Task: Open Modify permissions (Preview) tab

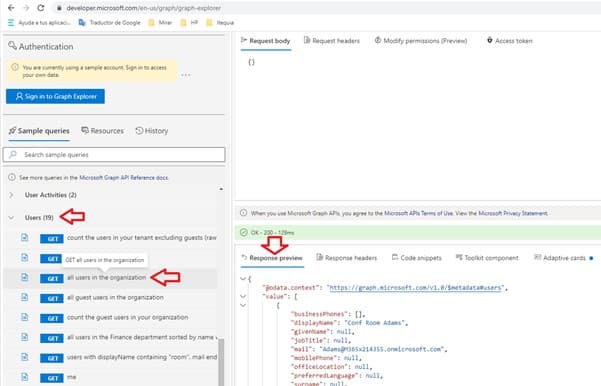Action: tap(420, 41)
